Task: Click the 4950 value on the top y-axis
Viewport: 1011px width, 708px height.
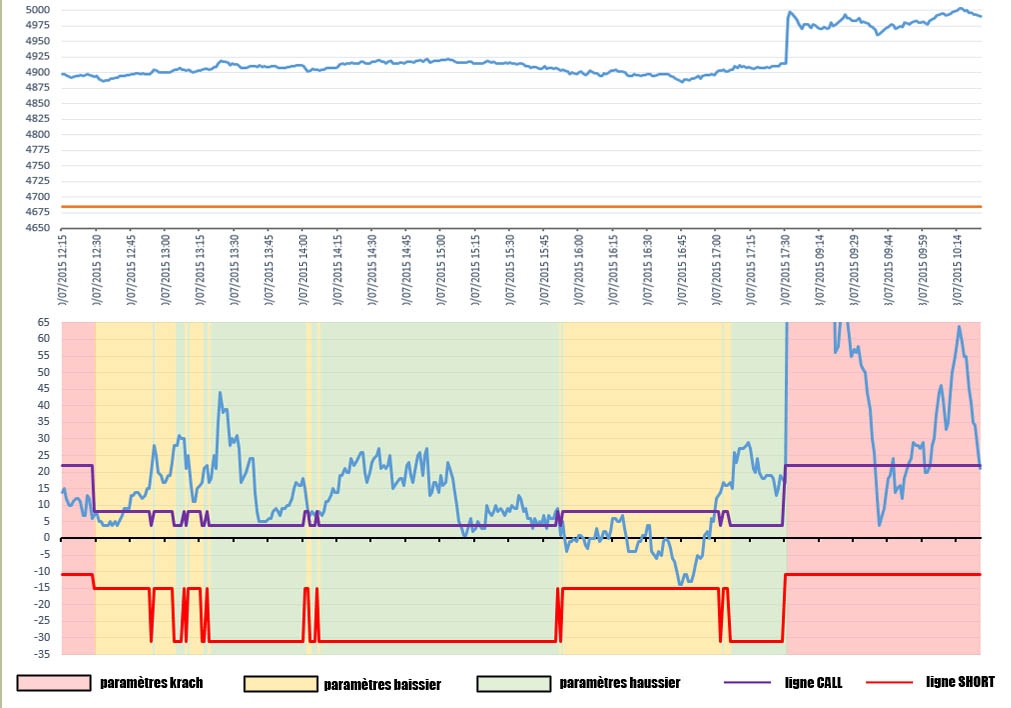Action: click(37, 41)
